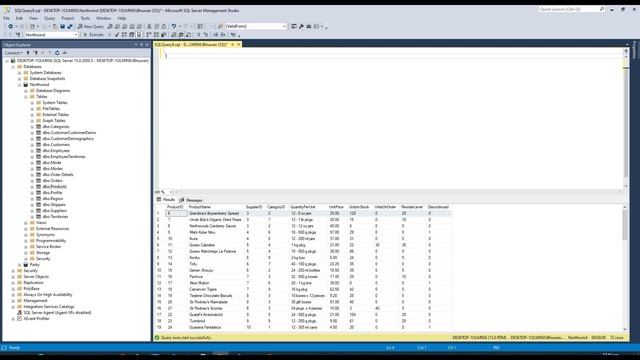
Task: Open the Help menu
Action: 122,18
